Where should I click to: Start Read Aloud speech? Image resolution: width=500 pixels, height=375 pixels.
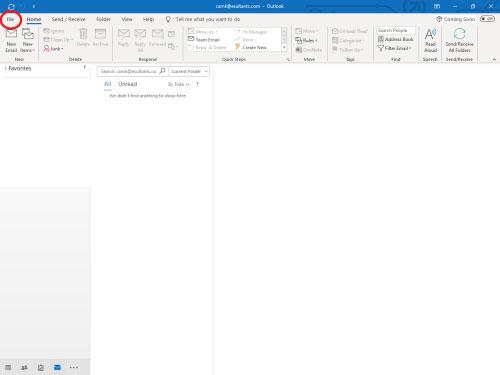(430, 40)
